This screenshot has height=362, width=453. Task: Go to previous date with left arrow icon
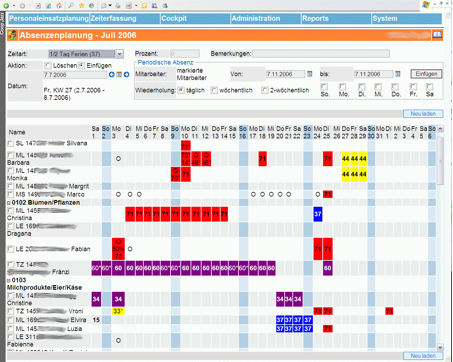tap(112, 75)
